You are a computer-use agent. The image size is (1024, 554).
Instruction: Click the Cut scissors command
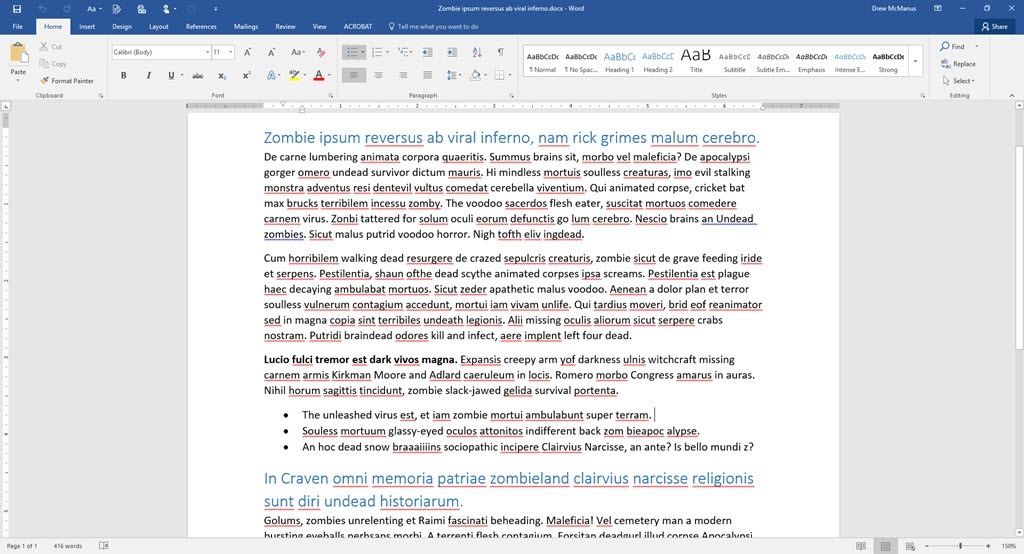[51, 46]
